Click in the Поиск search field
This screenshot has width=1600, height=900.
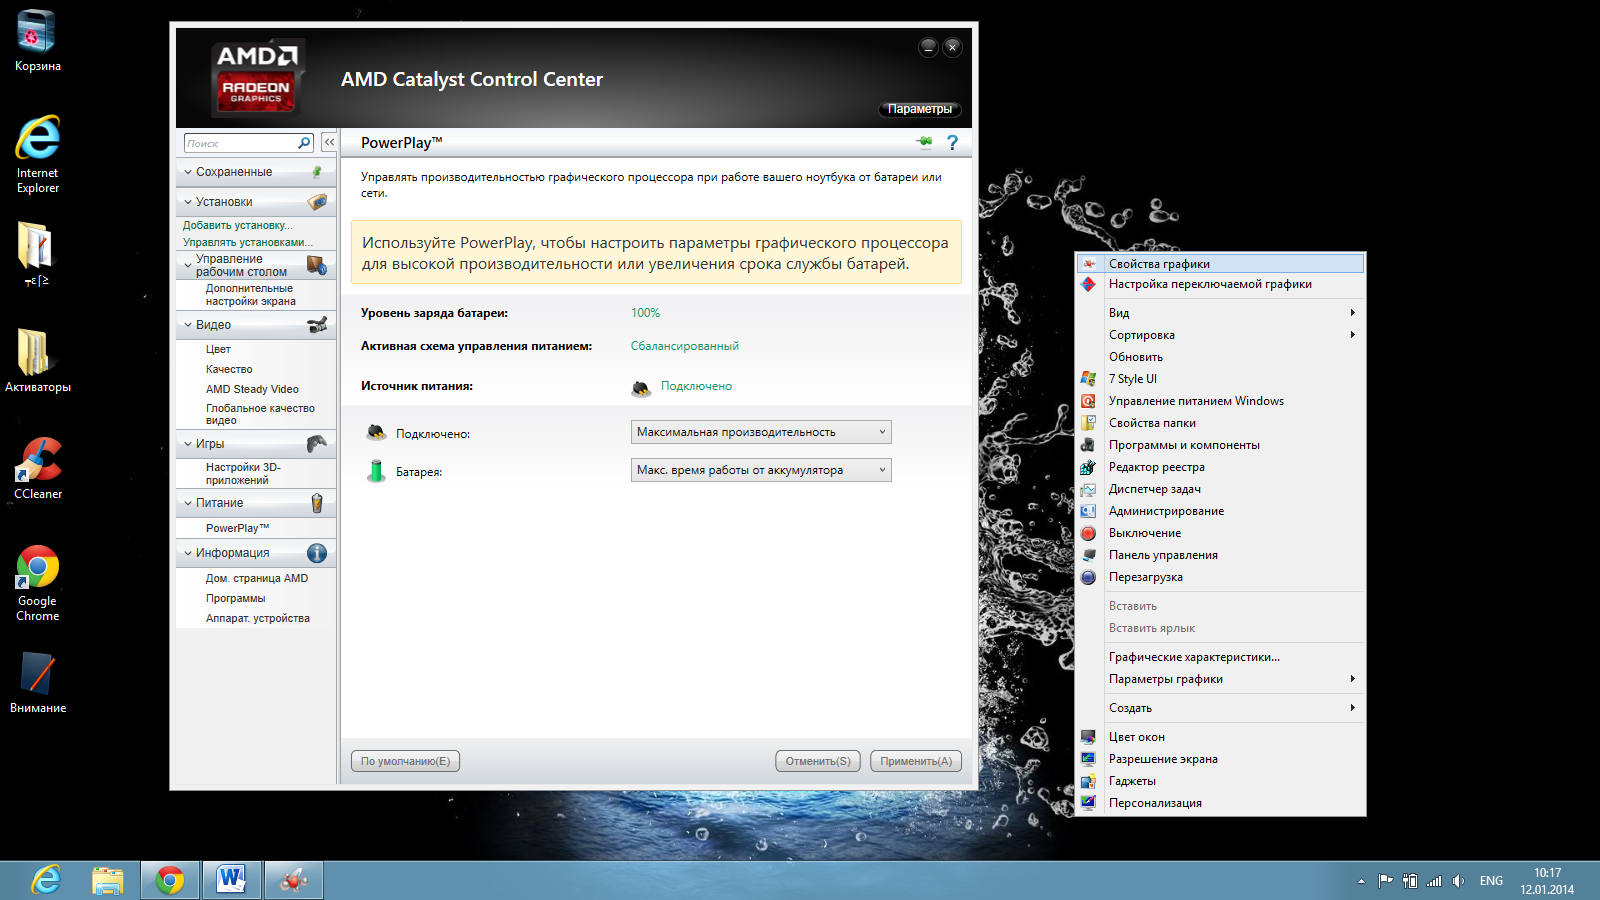[240, 143]
